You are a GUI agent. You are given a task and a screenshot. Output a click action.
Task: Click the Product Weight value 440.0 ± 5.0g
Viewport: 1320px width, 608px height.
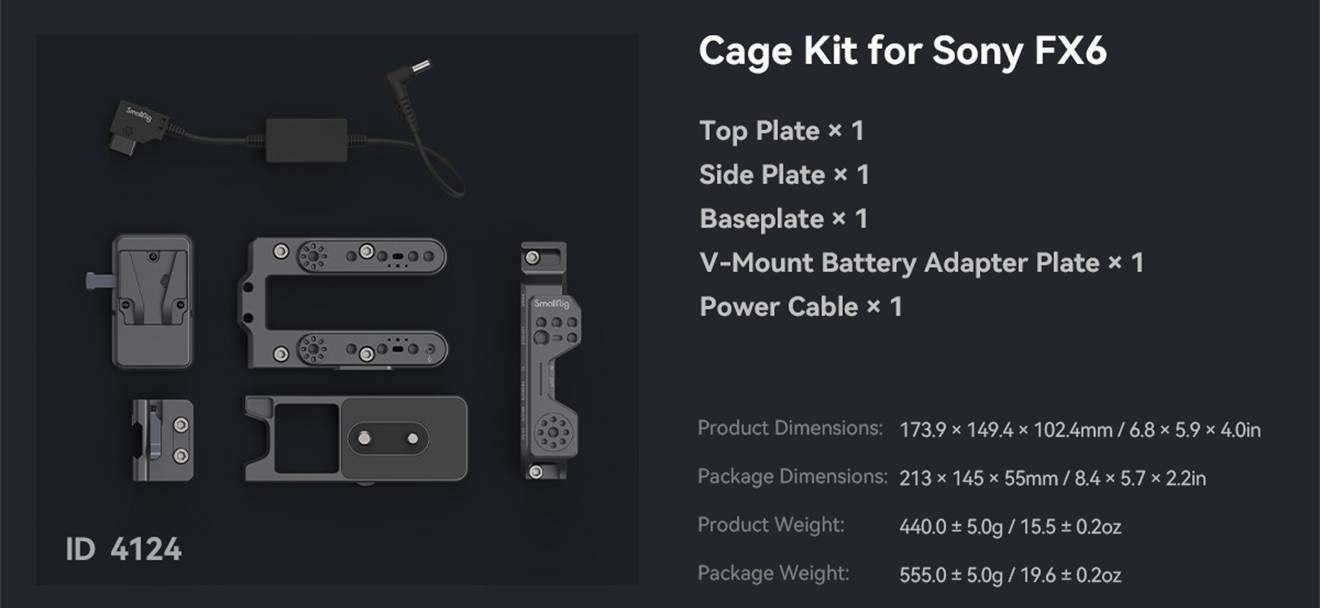click(x=954, y=526)
